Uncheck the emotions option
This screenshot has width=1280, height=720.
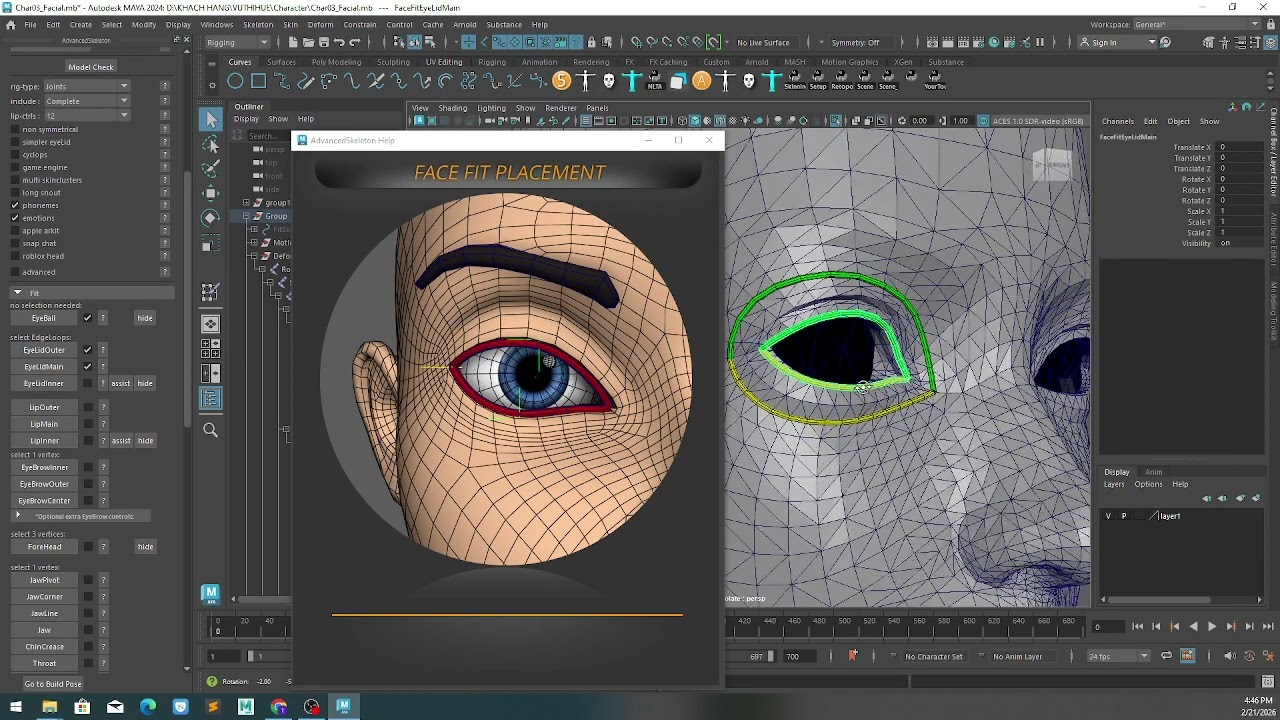point(15,218)
